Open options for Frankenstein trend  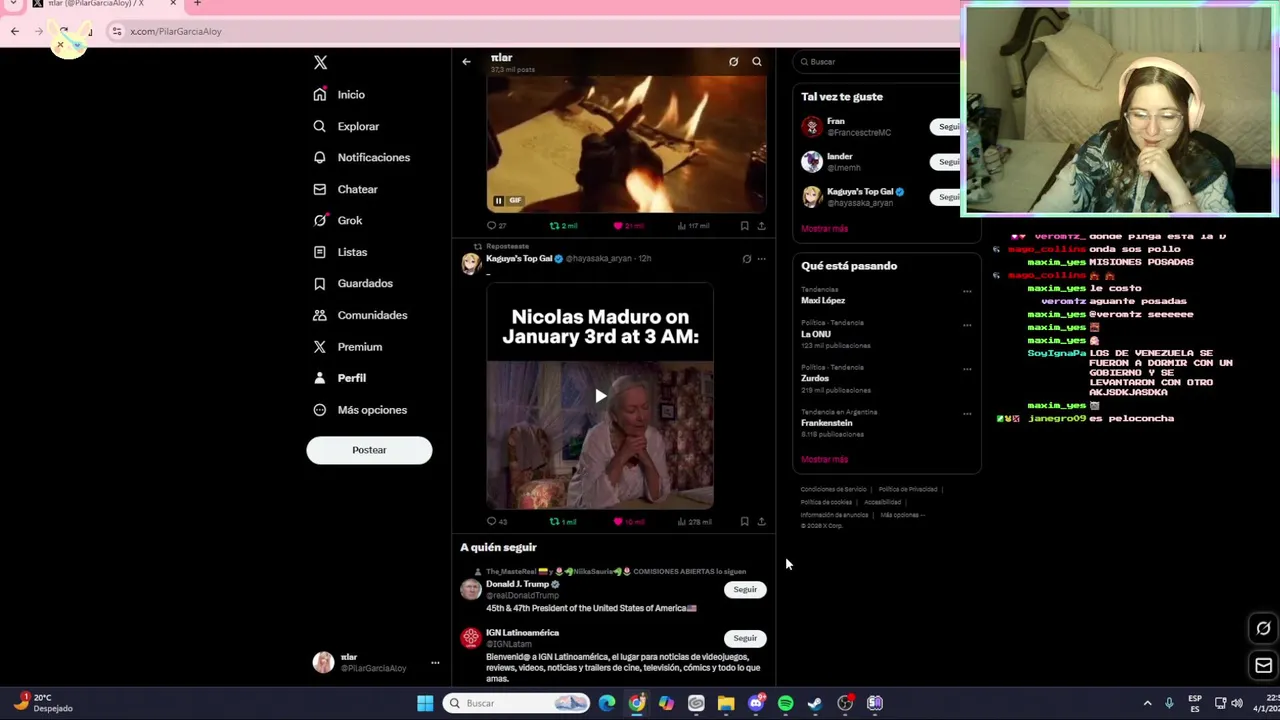pyautogui.click(x=966, y=414)
